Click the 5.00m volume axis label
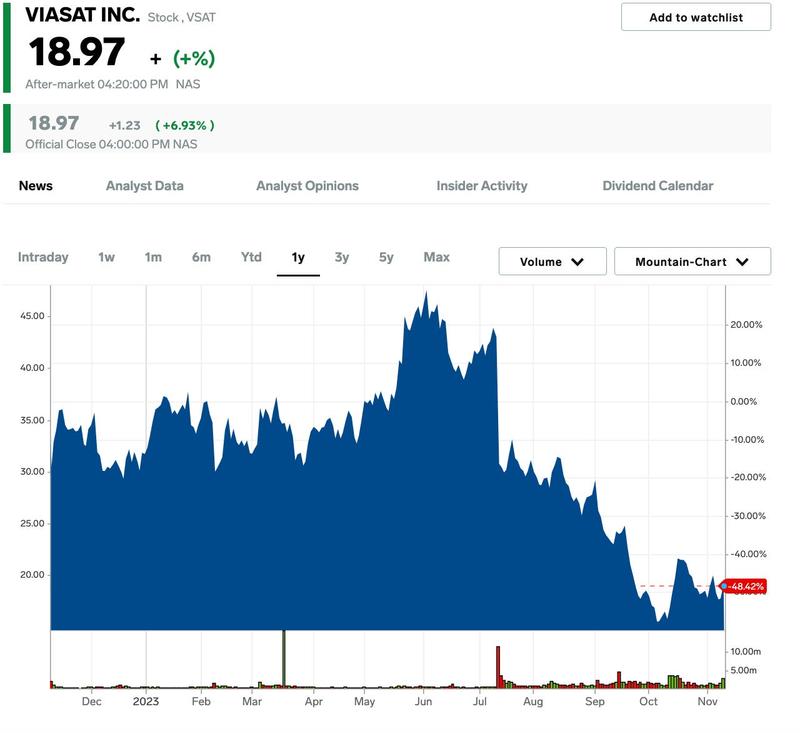The height and width of the screenshot is (733, 800). click(743, 670)
